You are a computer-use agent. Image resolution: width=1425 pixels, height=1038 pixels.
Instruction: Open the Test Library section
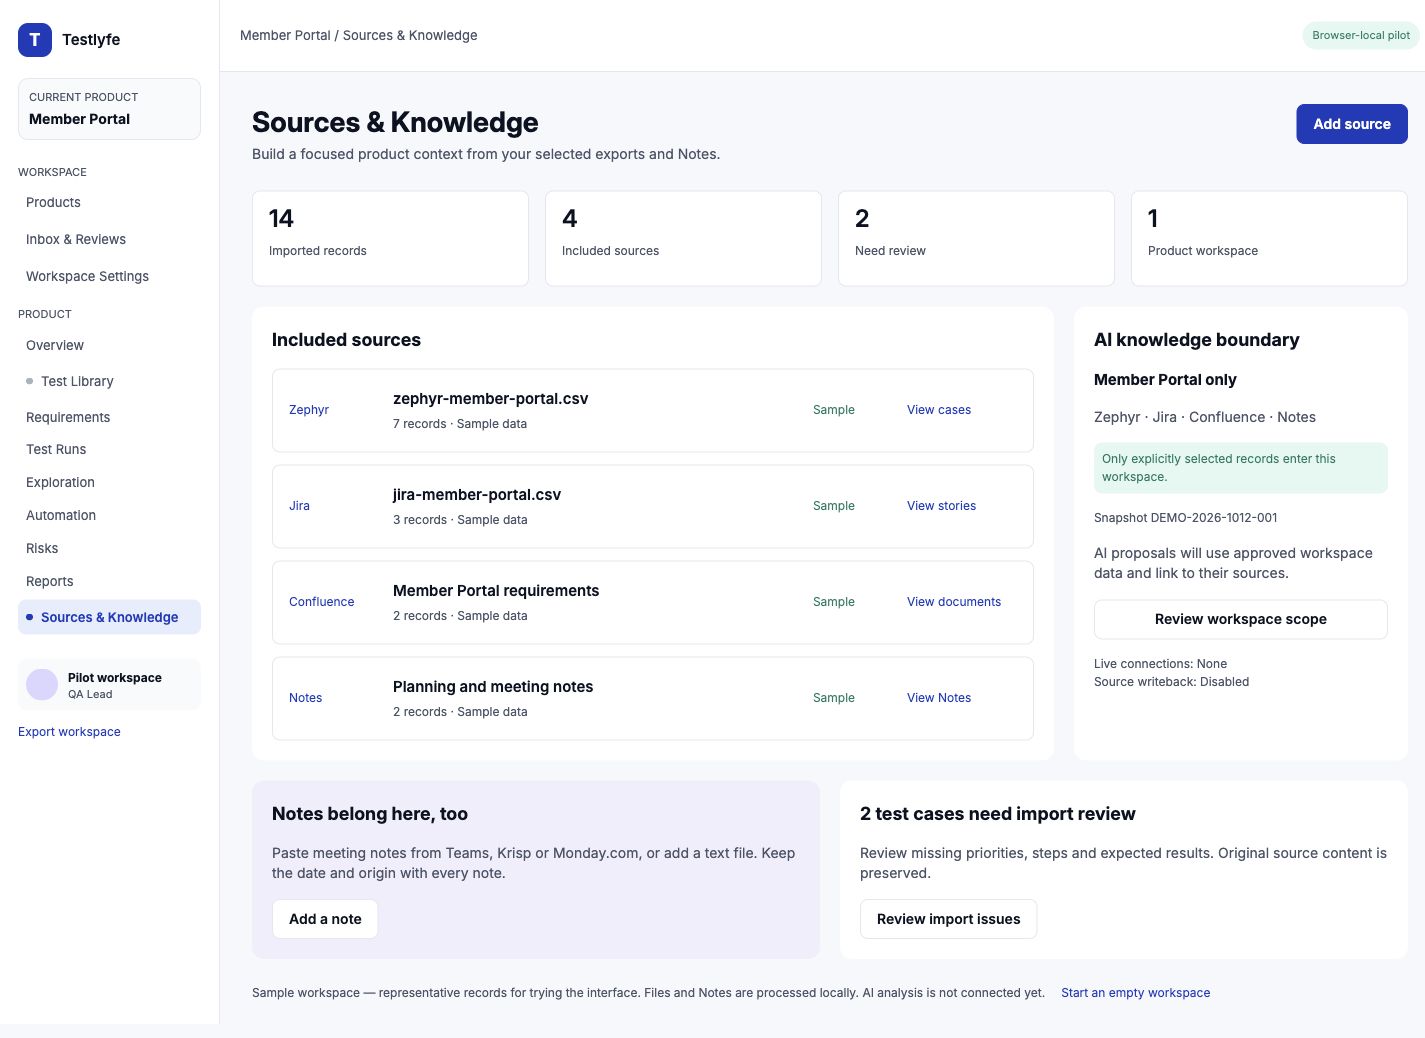tap(77, 381)
